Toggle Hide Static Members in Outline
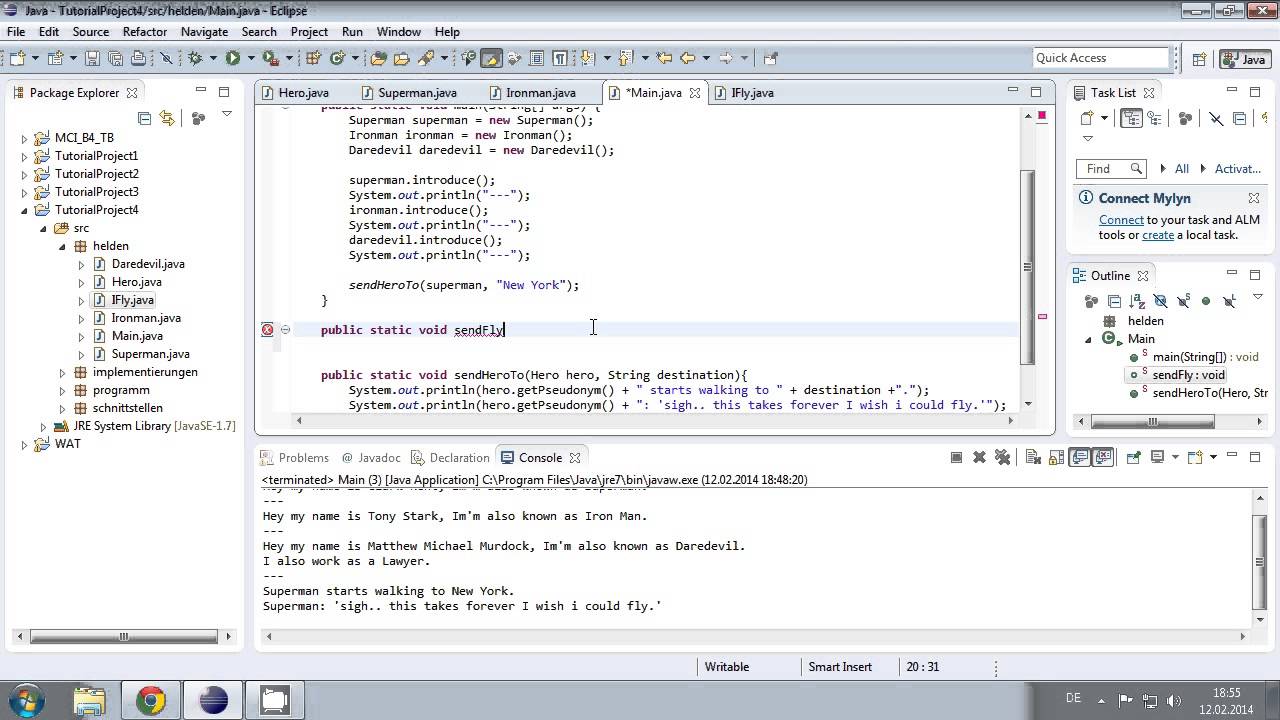This screenshot has width=1280, height=720. click(x=1183, y=301)
